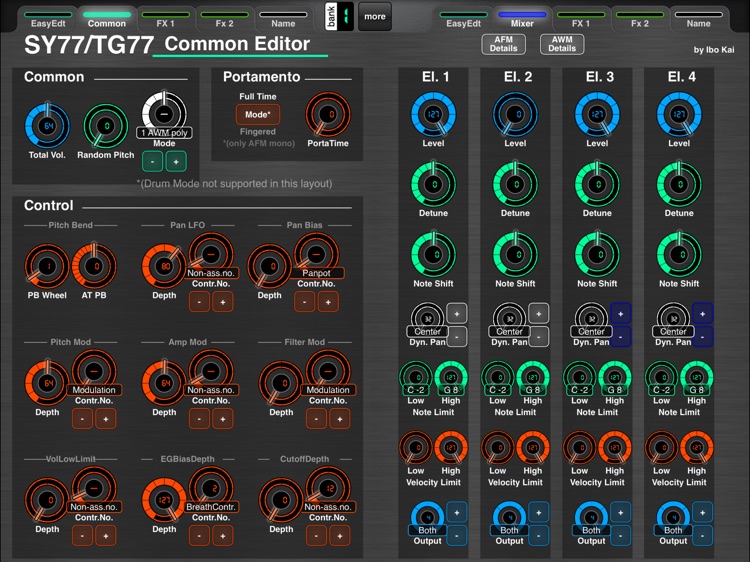Click the EGBiasDepth Depth knob
Viewport: 750px width, 562px height.
[164, 500]
